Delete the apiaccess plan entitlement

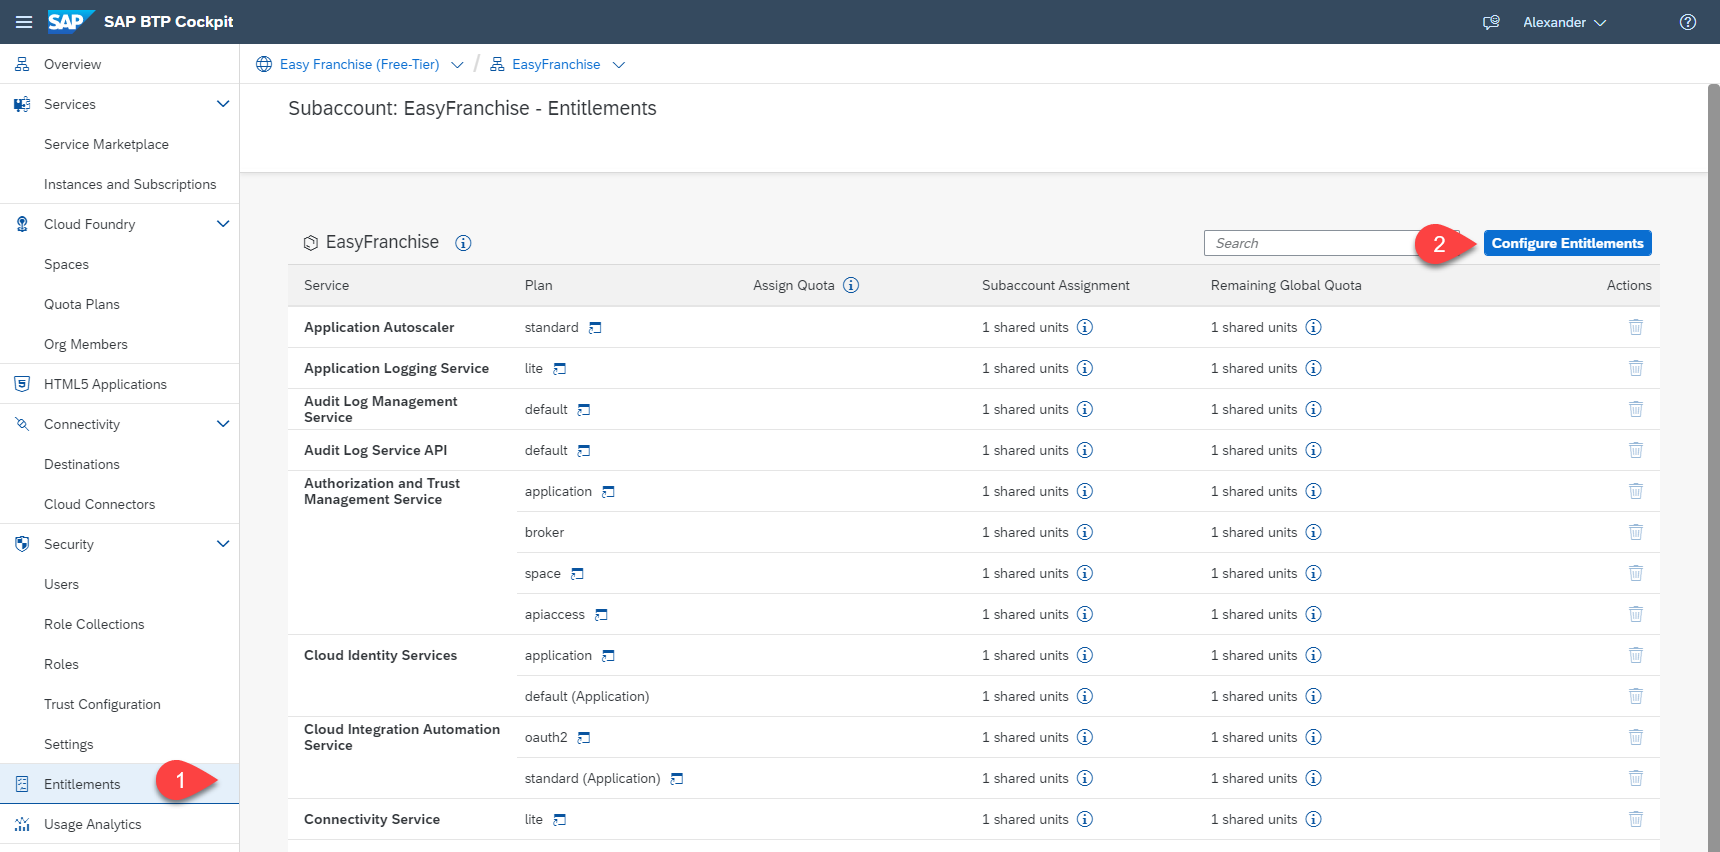pos(1636,614)
